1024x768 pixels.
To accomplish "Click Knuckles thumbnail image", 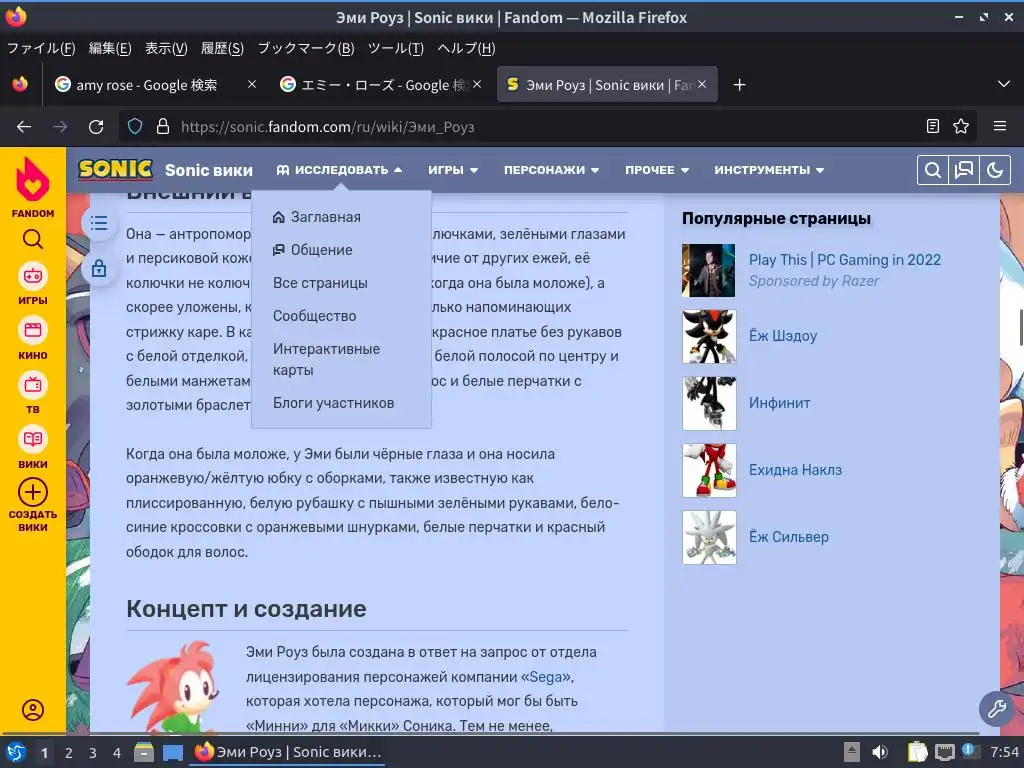I will pos(709,470).
